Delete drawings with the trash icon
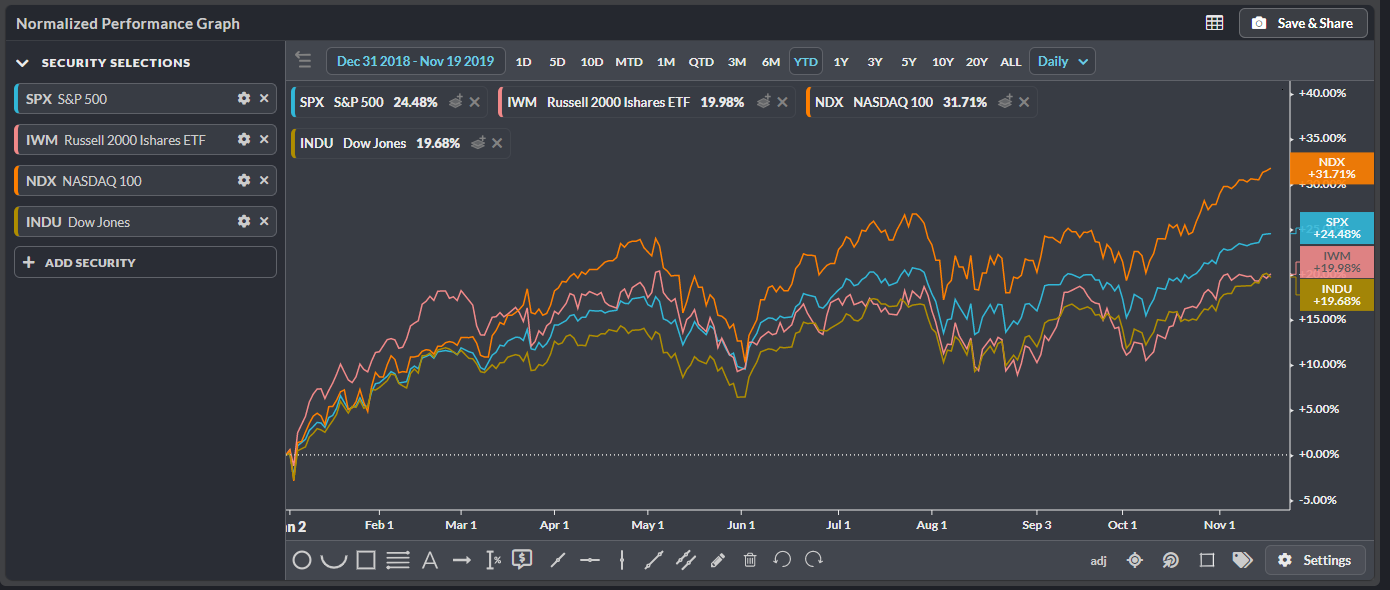This screenshot has width=1390, height=590. pyautogui.click(x=750, y=560)
